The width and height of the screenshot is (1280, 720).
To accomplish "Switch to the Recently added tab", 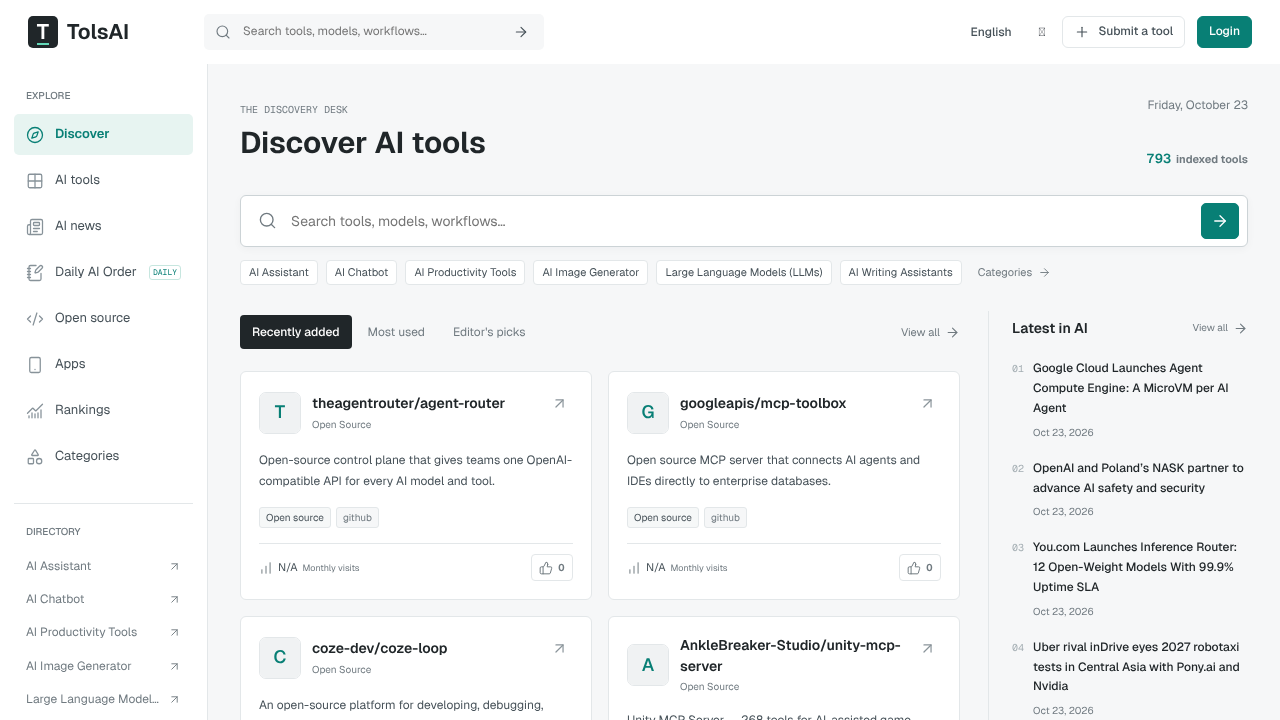I will (296, 332).
